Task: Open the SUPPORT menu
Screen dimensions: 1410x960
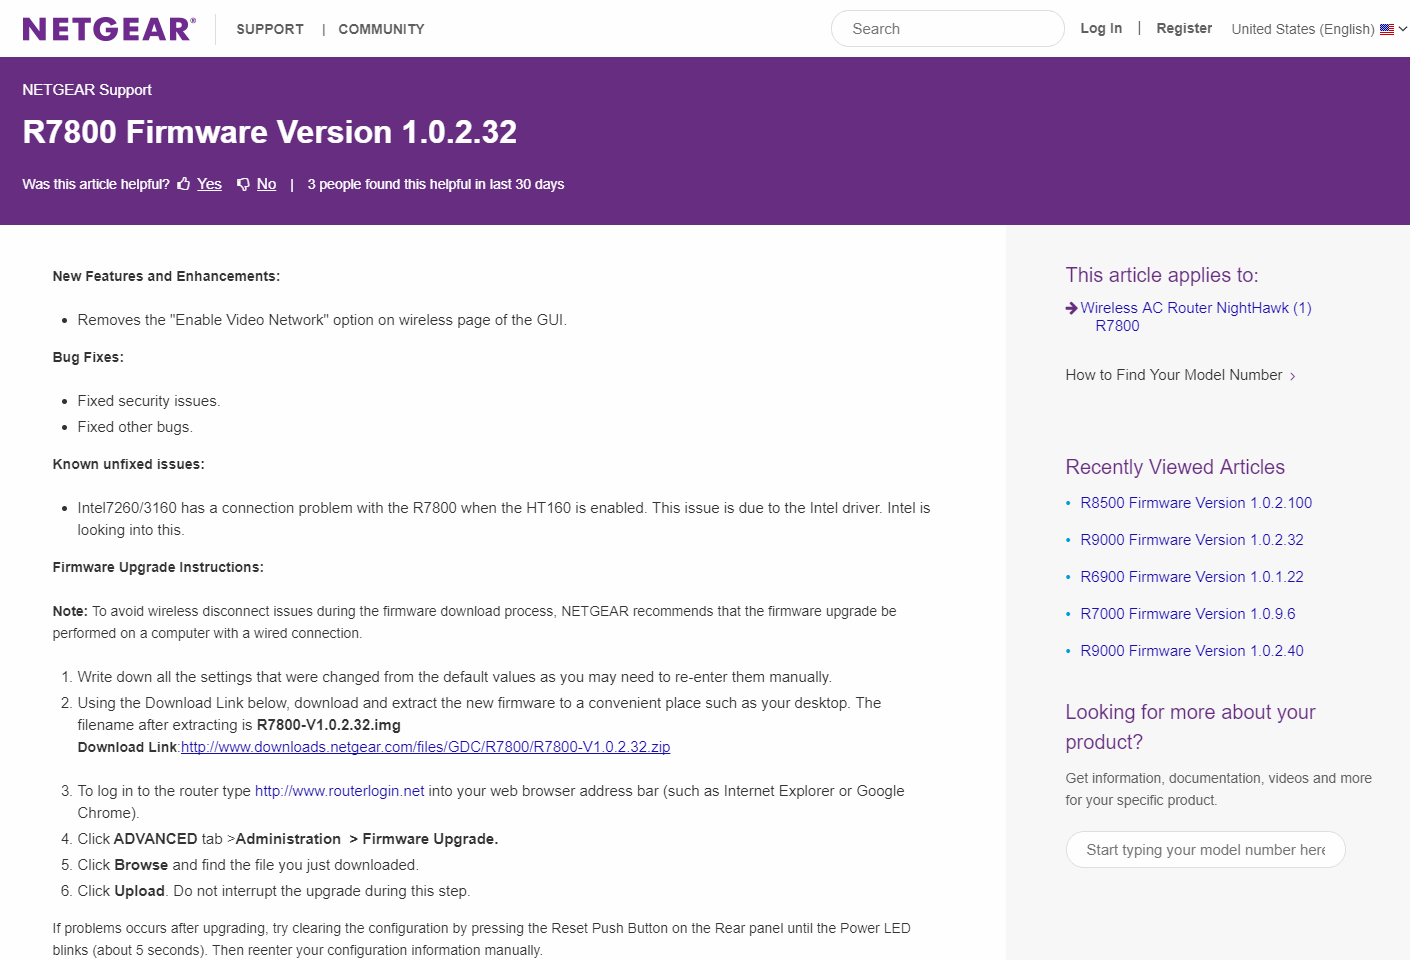Action: pos(270,29)
